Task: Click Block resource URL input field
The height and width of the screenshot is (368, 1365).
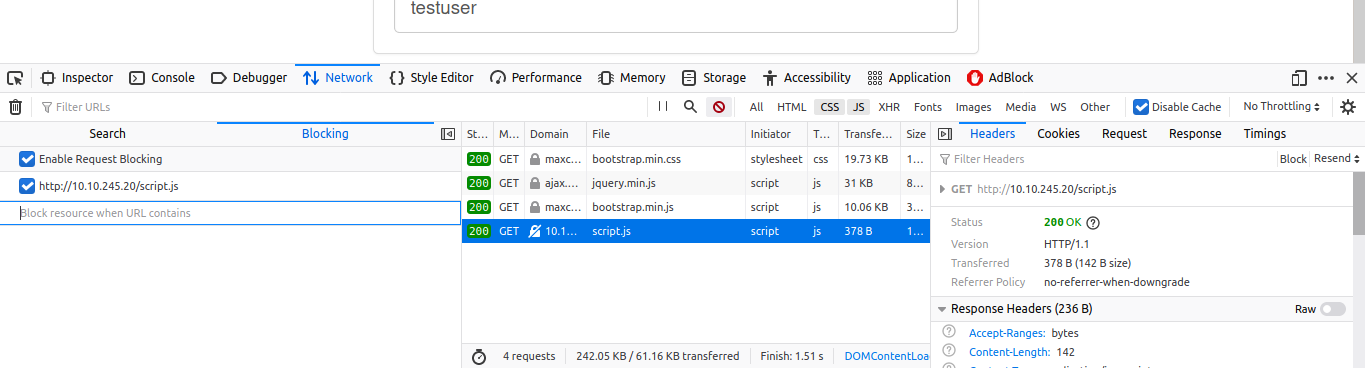Action: coord(230,213)
